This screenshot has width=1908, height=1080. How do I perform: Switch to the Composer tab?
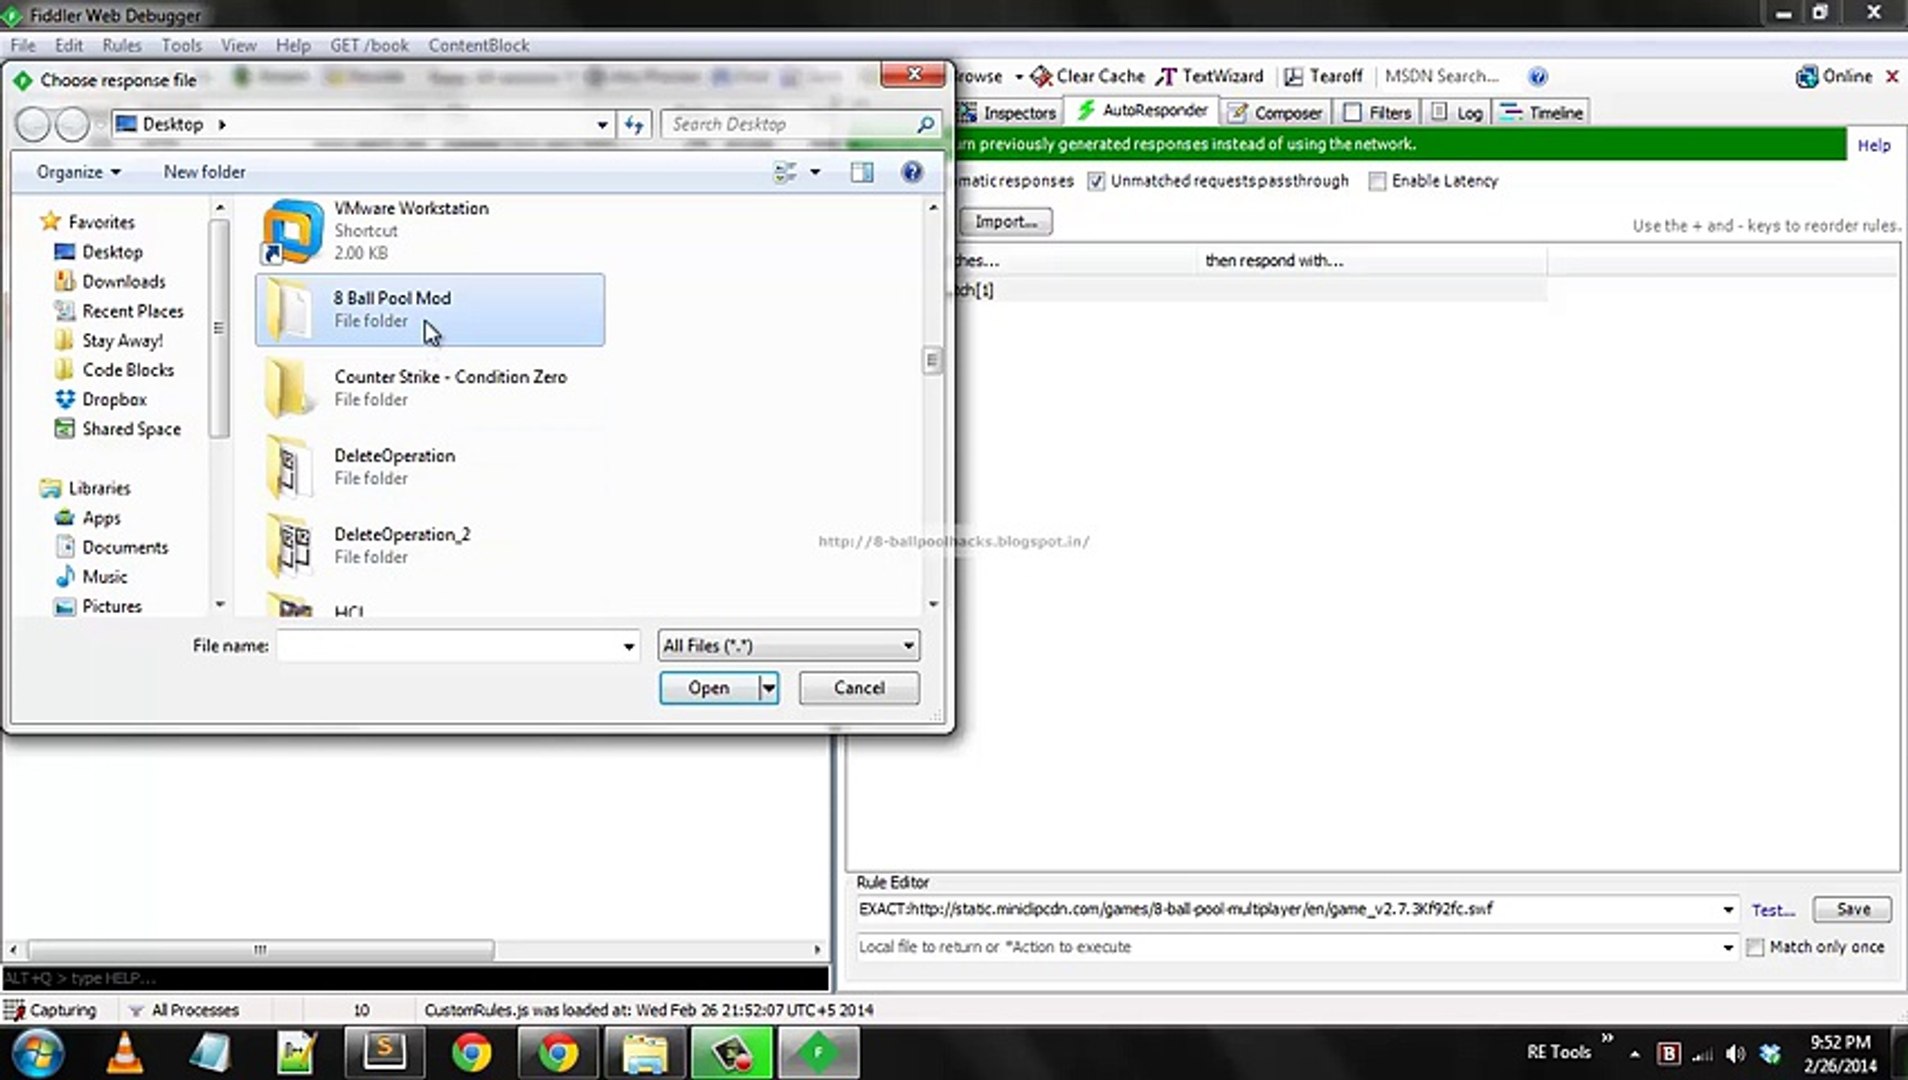click(1276, 113)
